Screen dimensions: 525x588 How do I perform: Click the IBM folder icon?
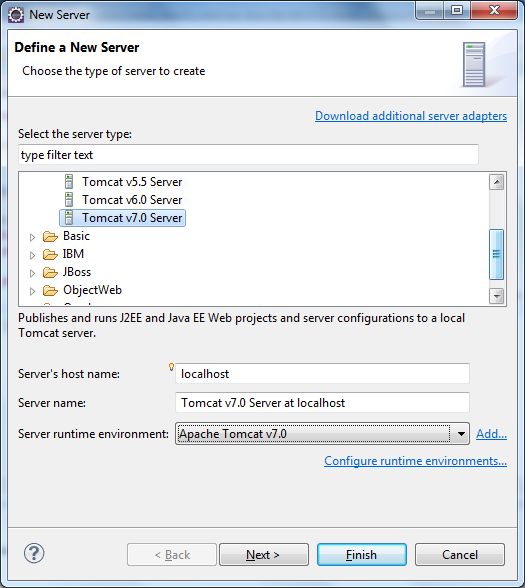pos(50,254)
